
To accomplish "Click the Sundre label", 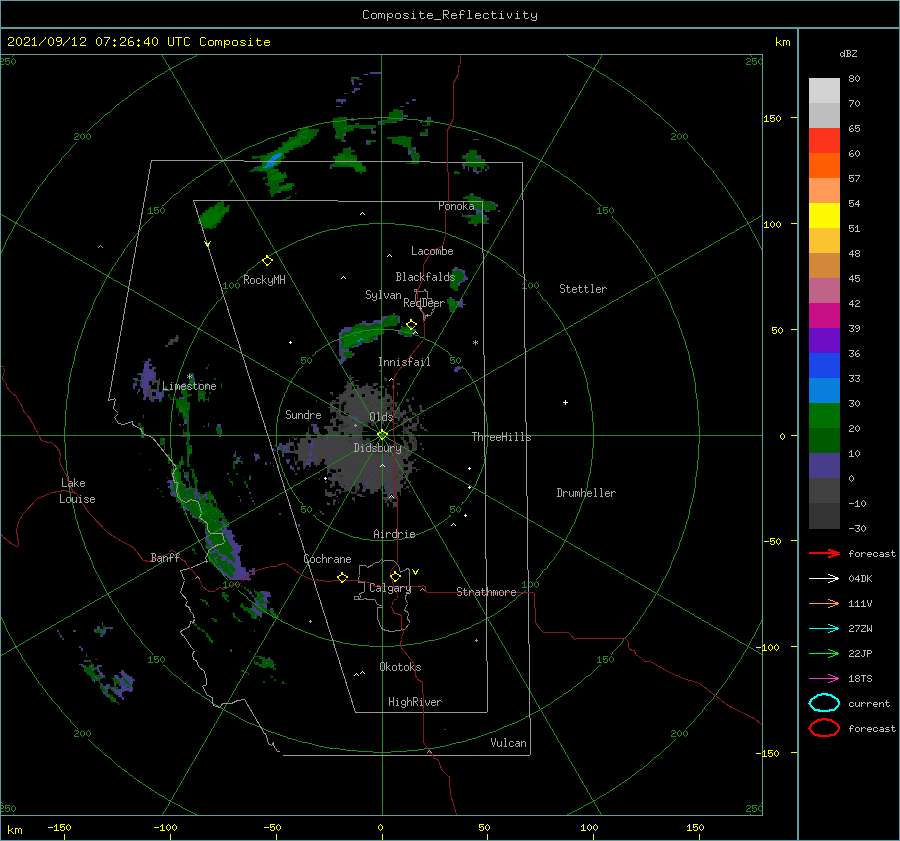I will tap(303, 414).
